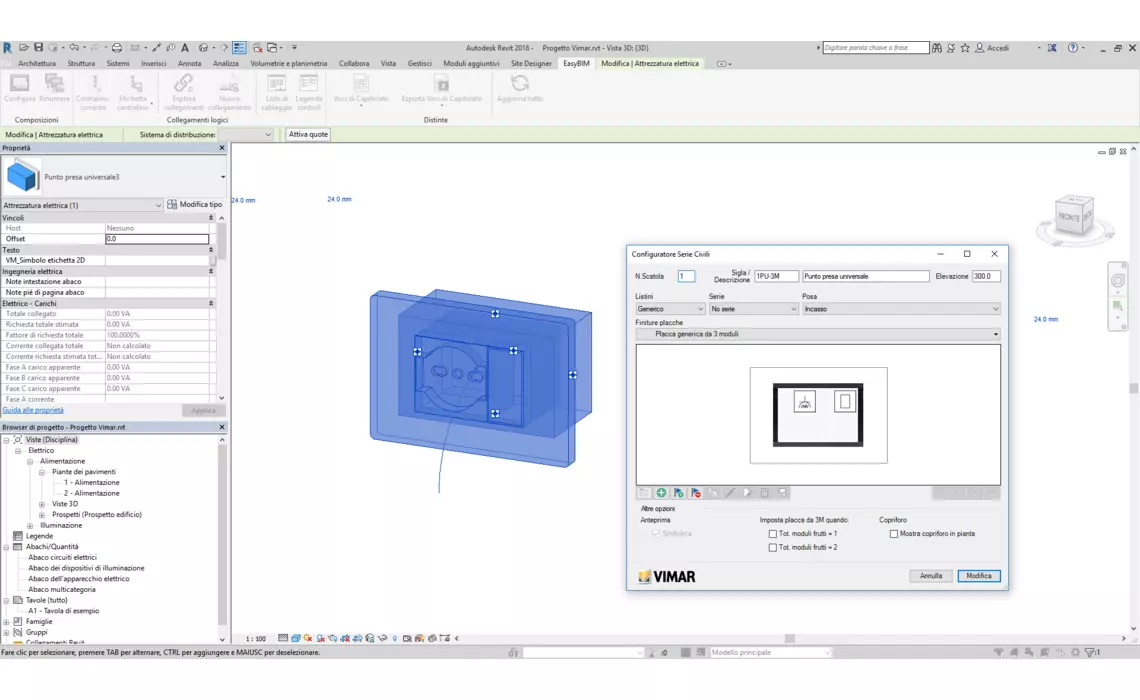Check 'Tot. moduli frutti = 1' option
Screen dimensions: 1140x700
pyautogui.click(x=773, y=534)
